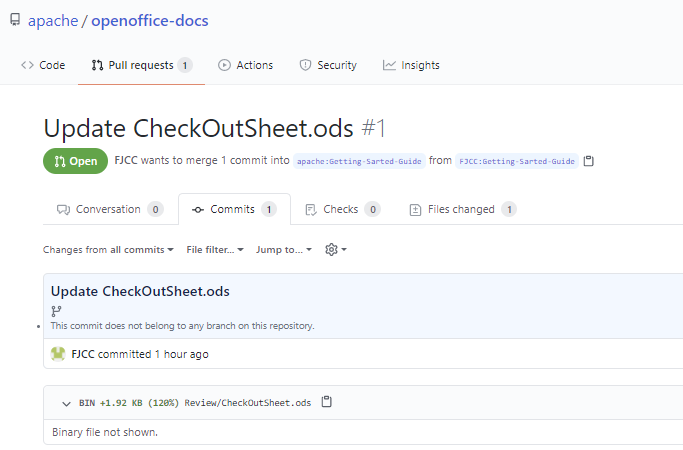
Task: Click the '1 hour ago' commit timestamp
Action: [x=182, y=354]
